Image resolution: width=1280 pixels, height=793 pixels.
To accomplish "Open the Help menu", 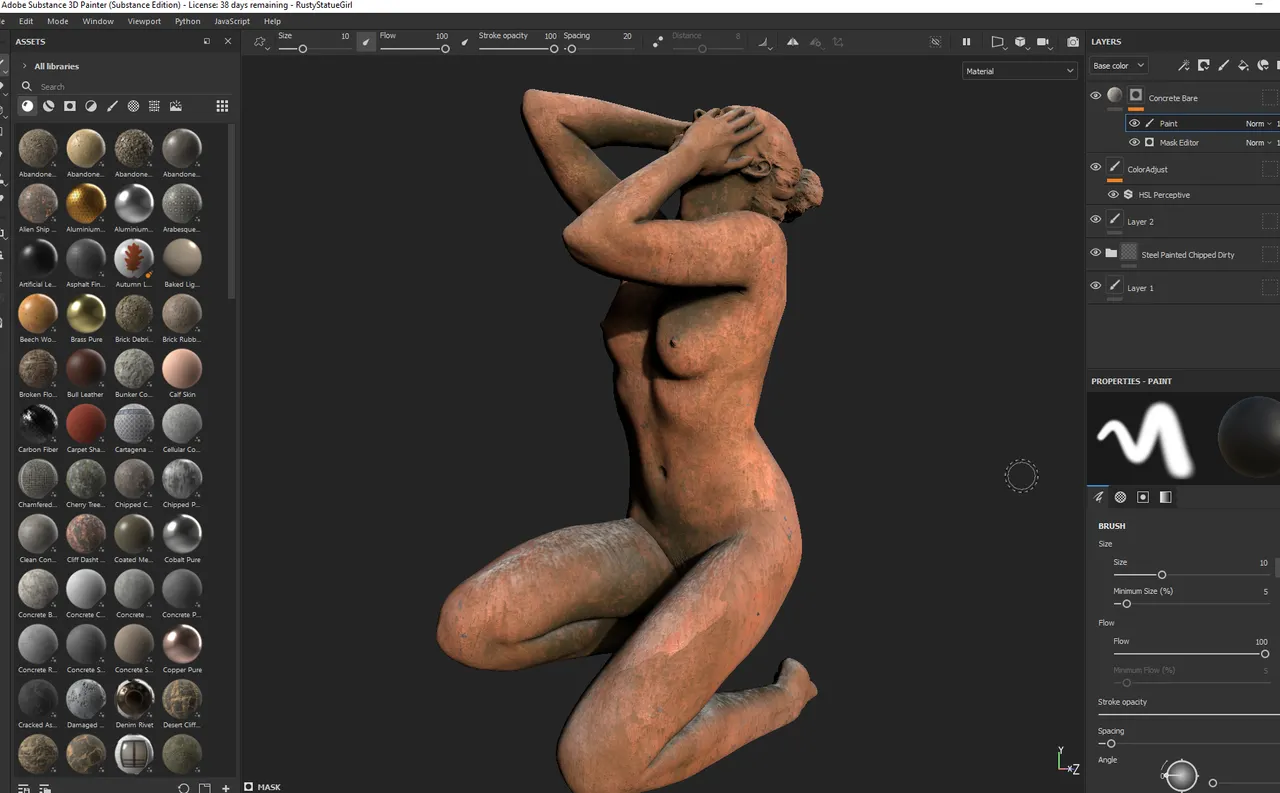I will click(x=272, y=21).
